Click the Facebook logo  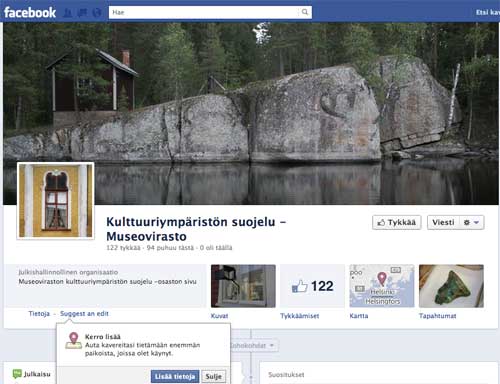click(x=30, y=12)
